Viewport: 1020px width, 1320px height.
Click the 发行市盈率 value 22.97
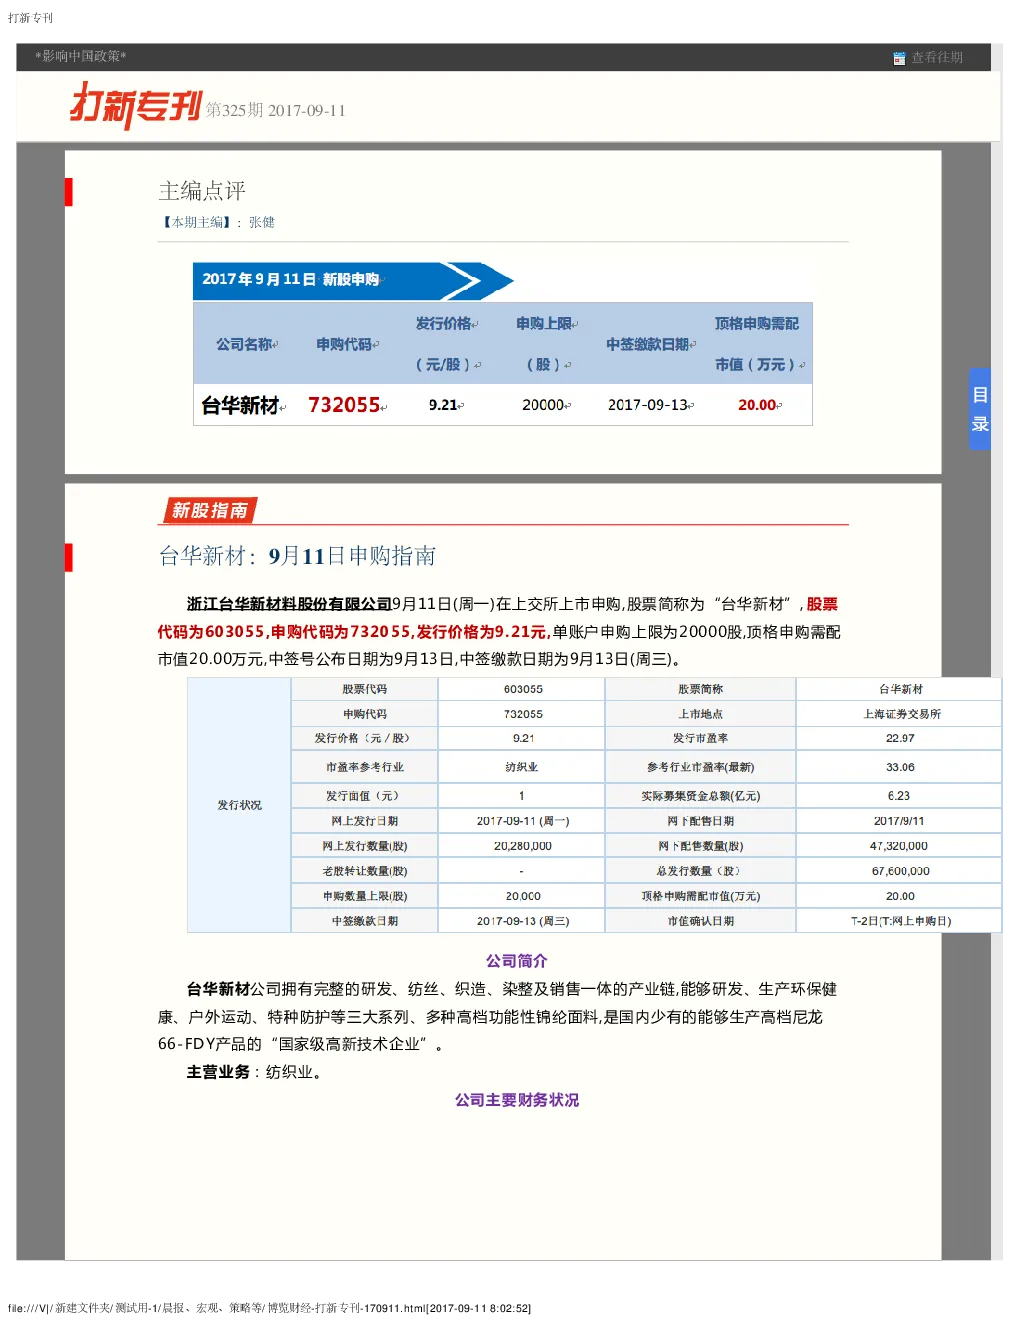pyautogui.click(x=900, y=738)
